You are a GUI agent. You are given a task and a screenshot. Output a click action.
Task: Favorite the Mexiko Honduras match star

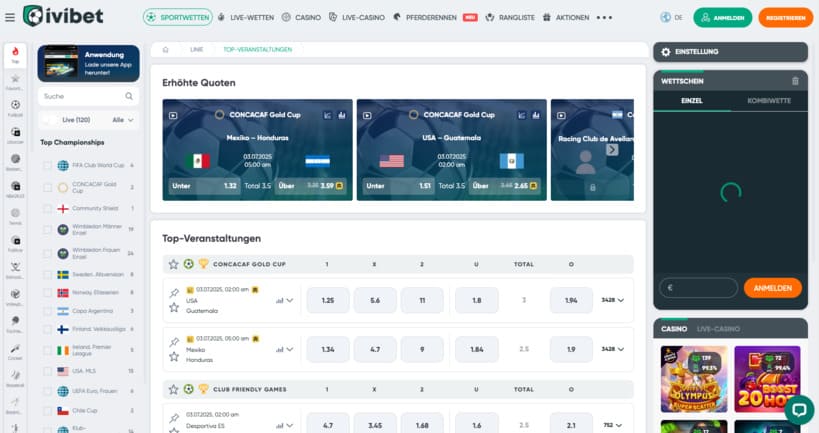tap(174, 357)
